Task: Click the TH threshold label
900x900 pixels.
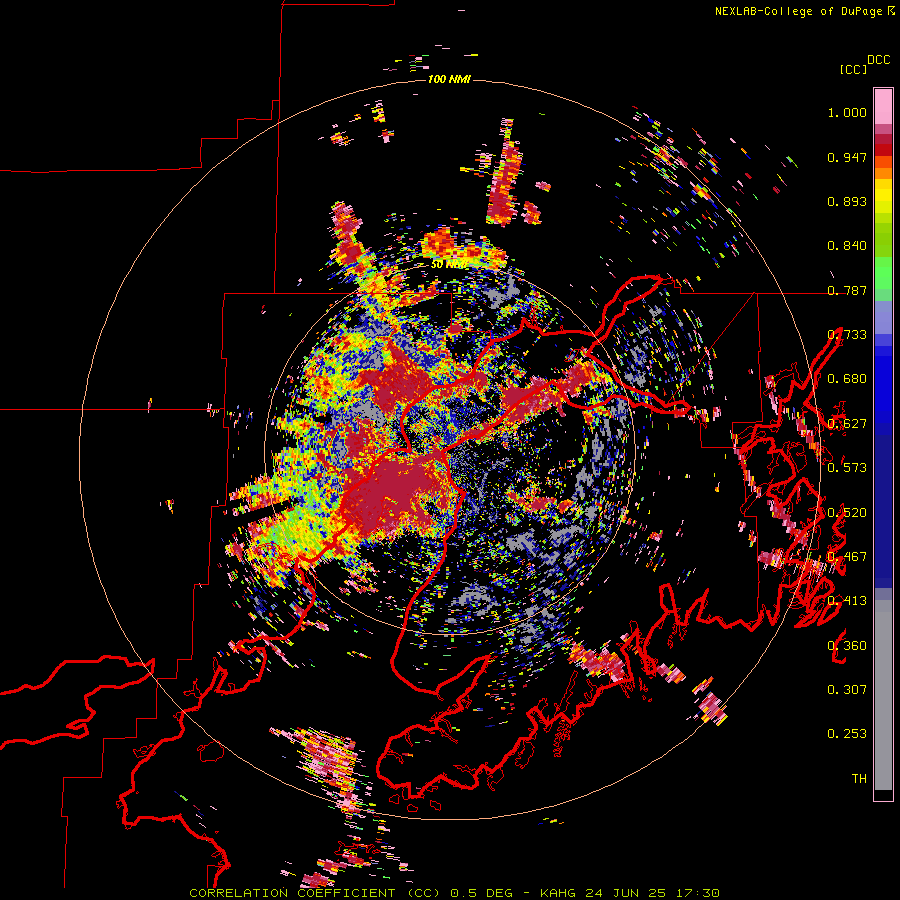Action: (859, 778)
